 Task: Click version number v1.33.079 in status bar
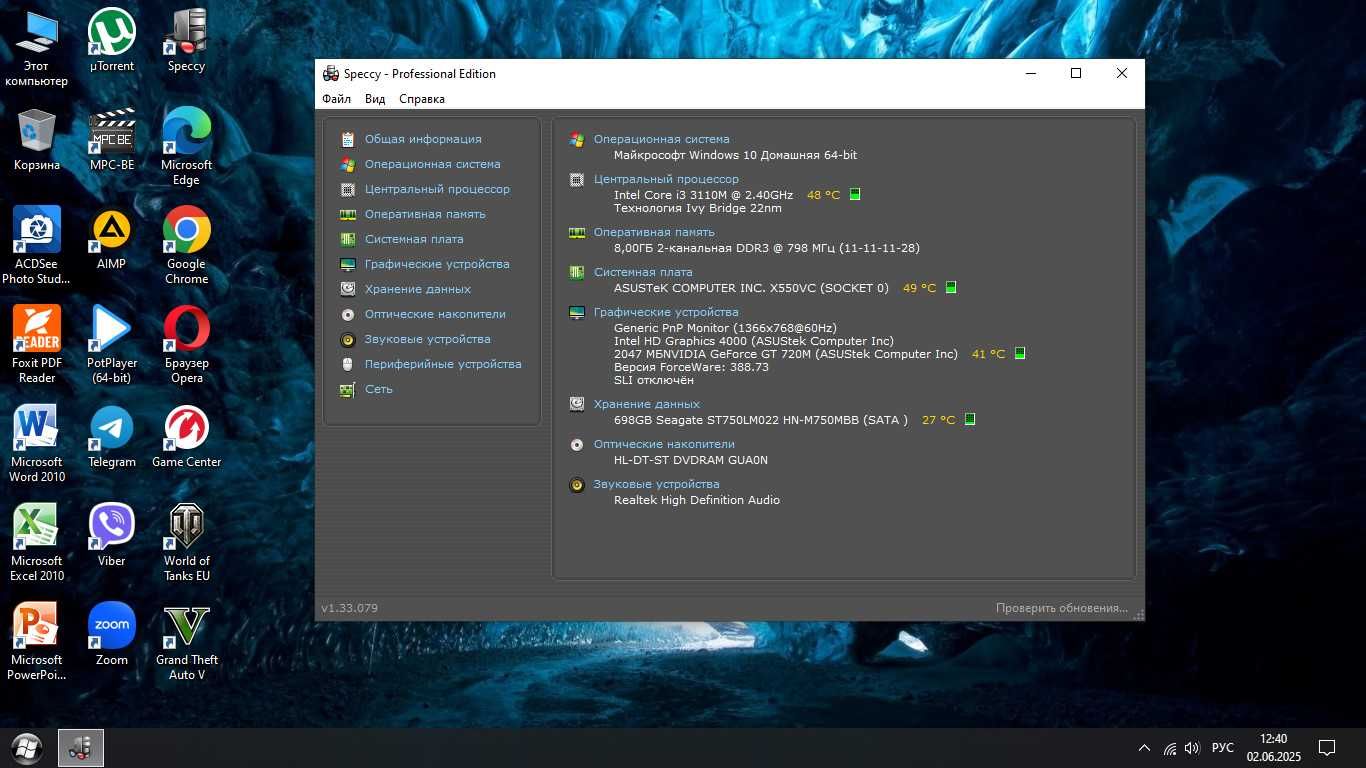click(x=349, y=608)
